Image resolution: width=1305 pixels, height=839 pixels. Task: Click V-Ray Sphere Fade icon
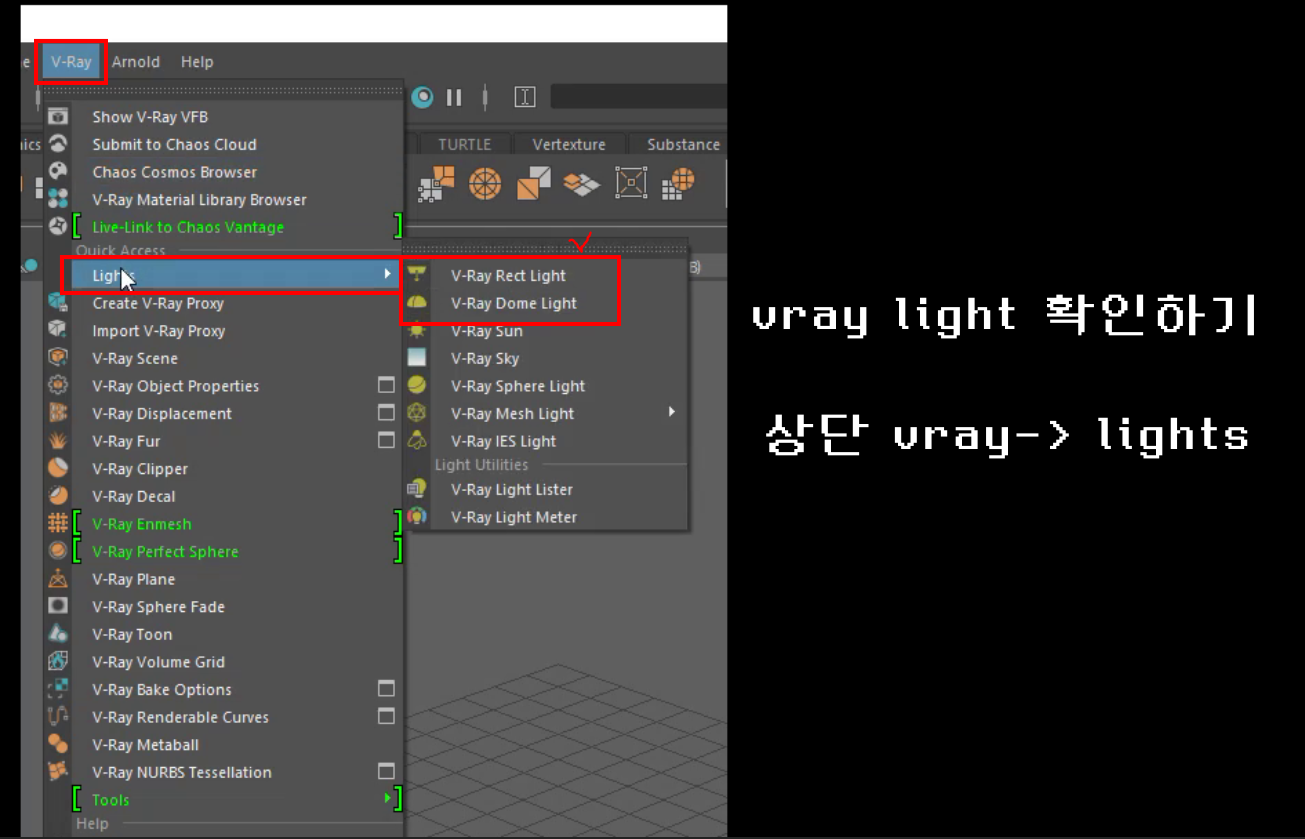click(x=58, y=606)
